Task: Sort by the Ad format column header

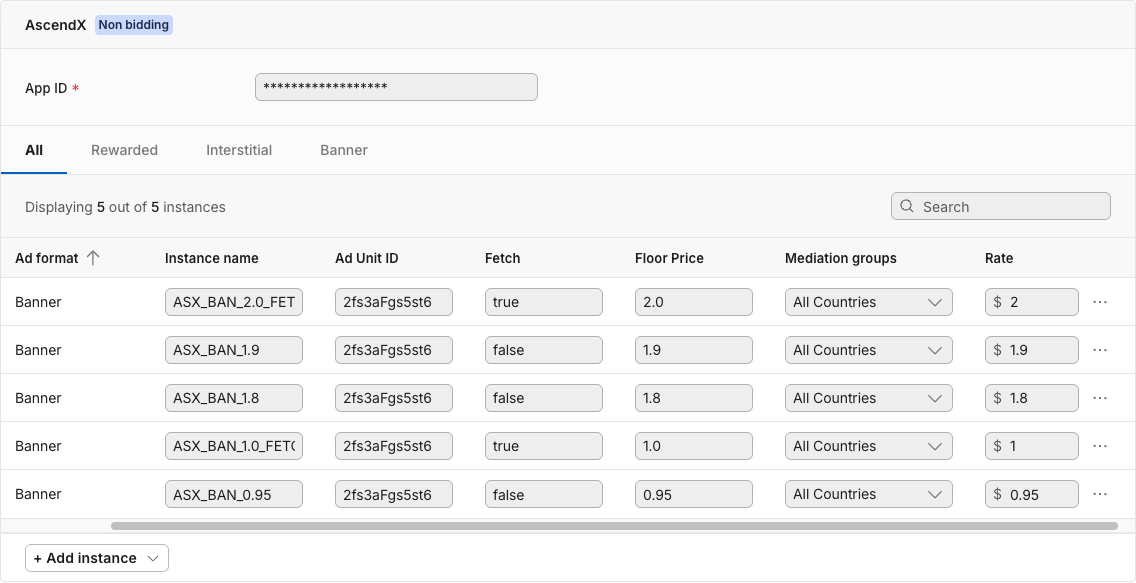Action: pos(46,258)
